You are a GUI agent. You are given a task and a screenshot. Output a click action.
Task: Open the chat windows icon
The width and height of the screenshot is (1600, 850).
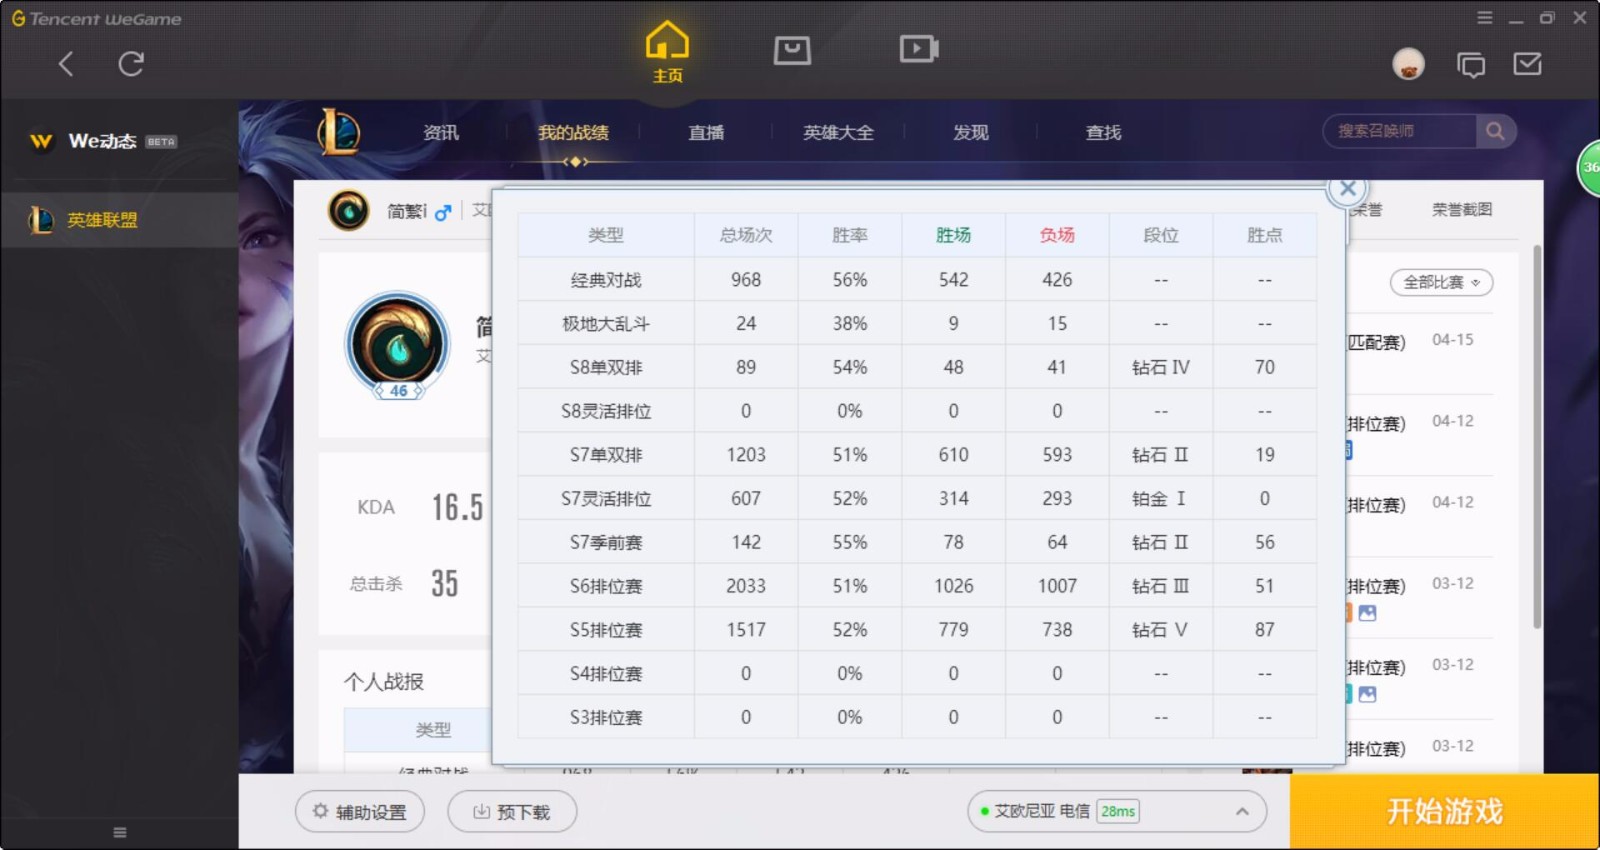[1470, 65]
